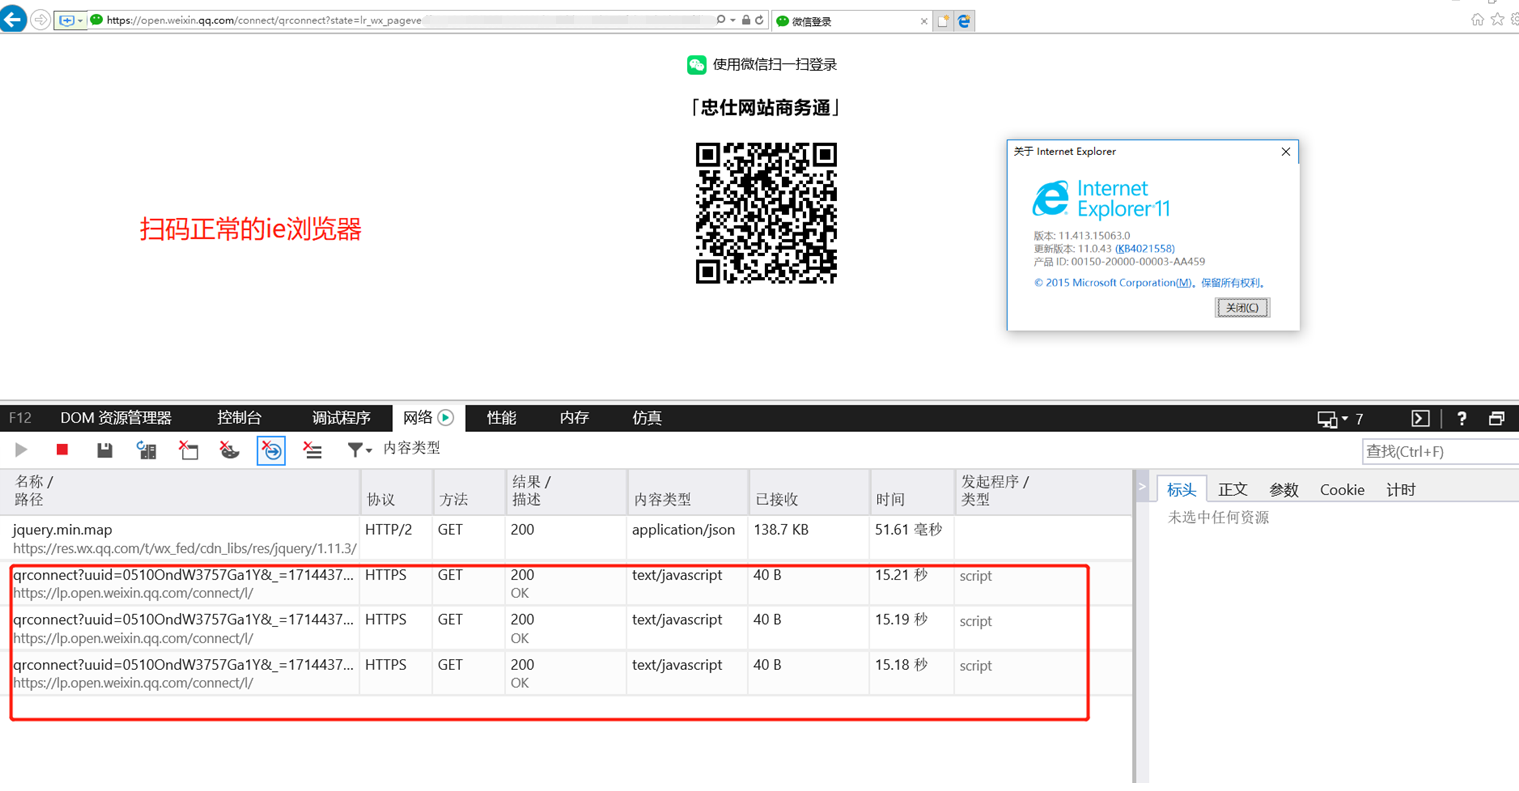Switch to 控制台 tab
The image size is (1519, 791).
click(240, 418)
